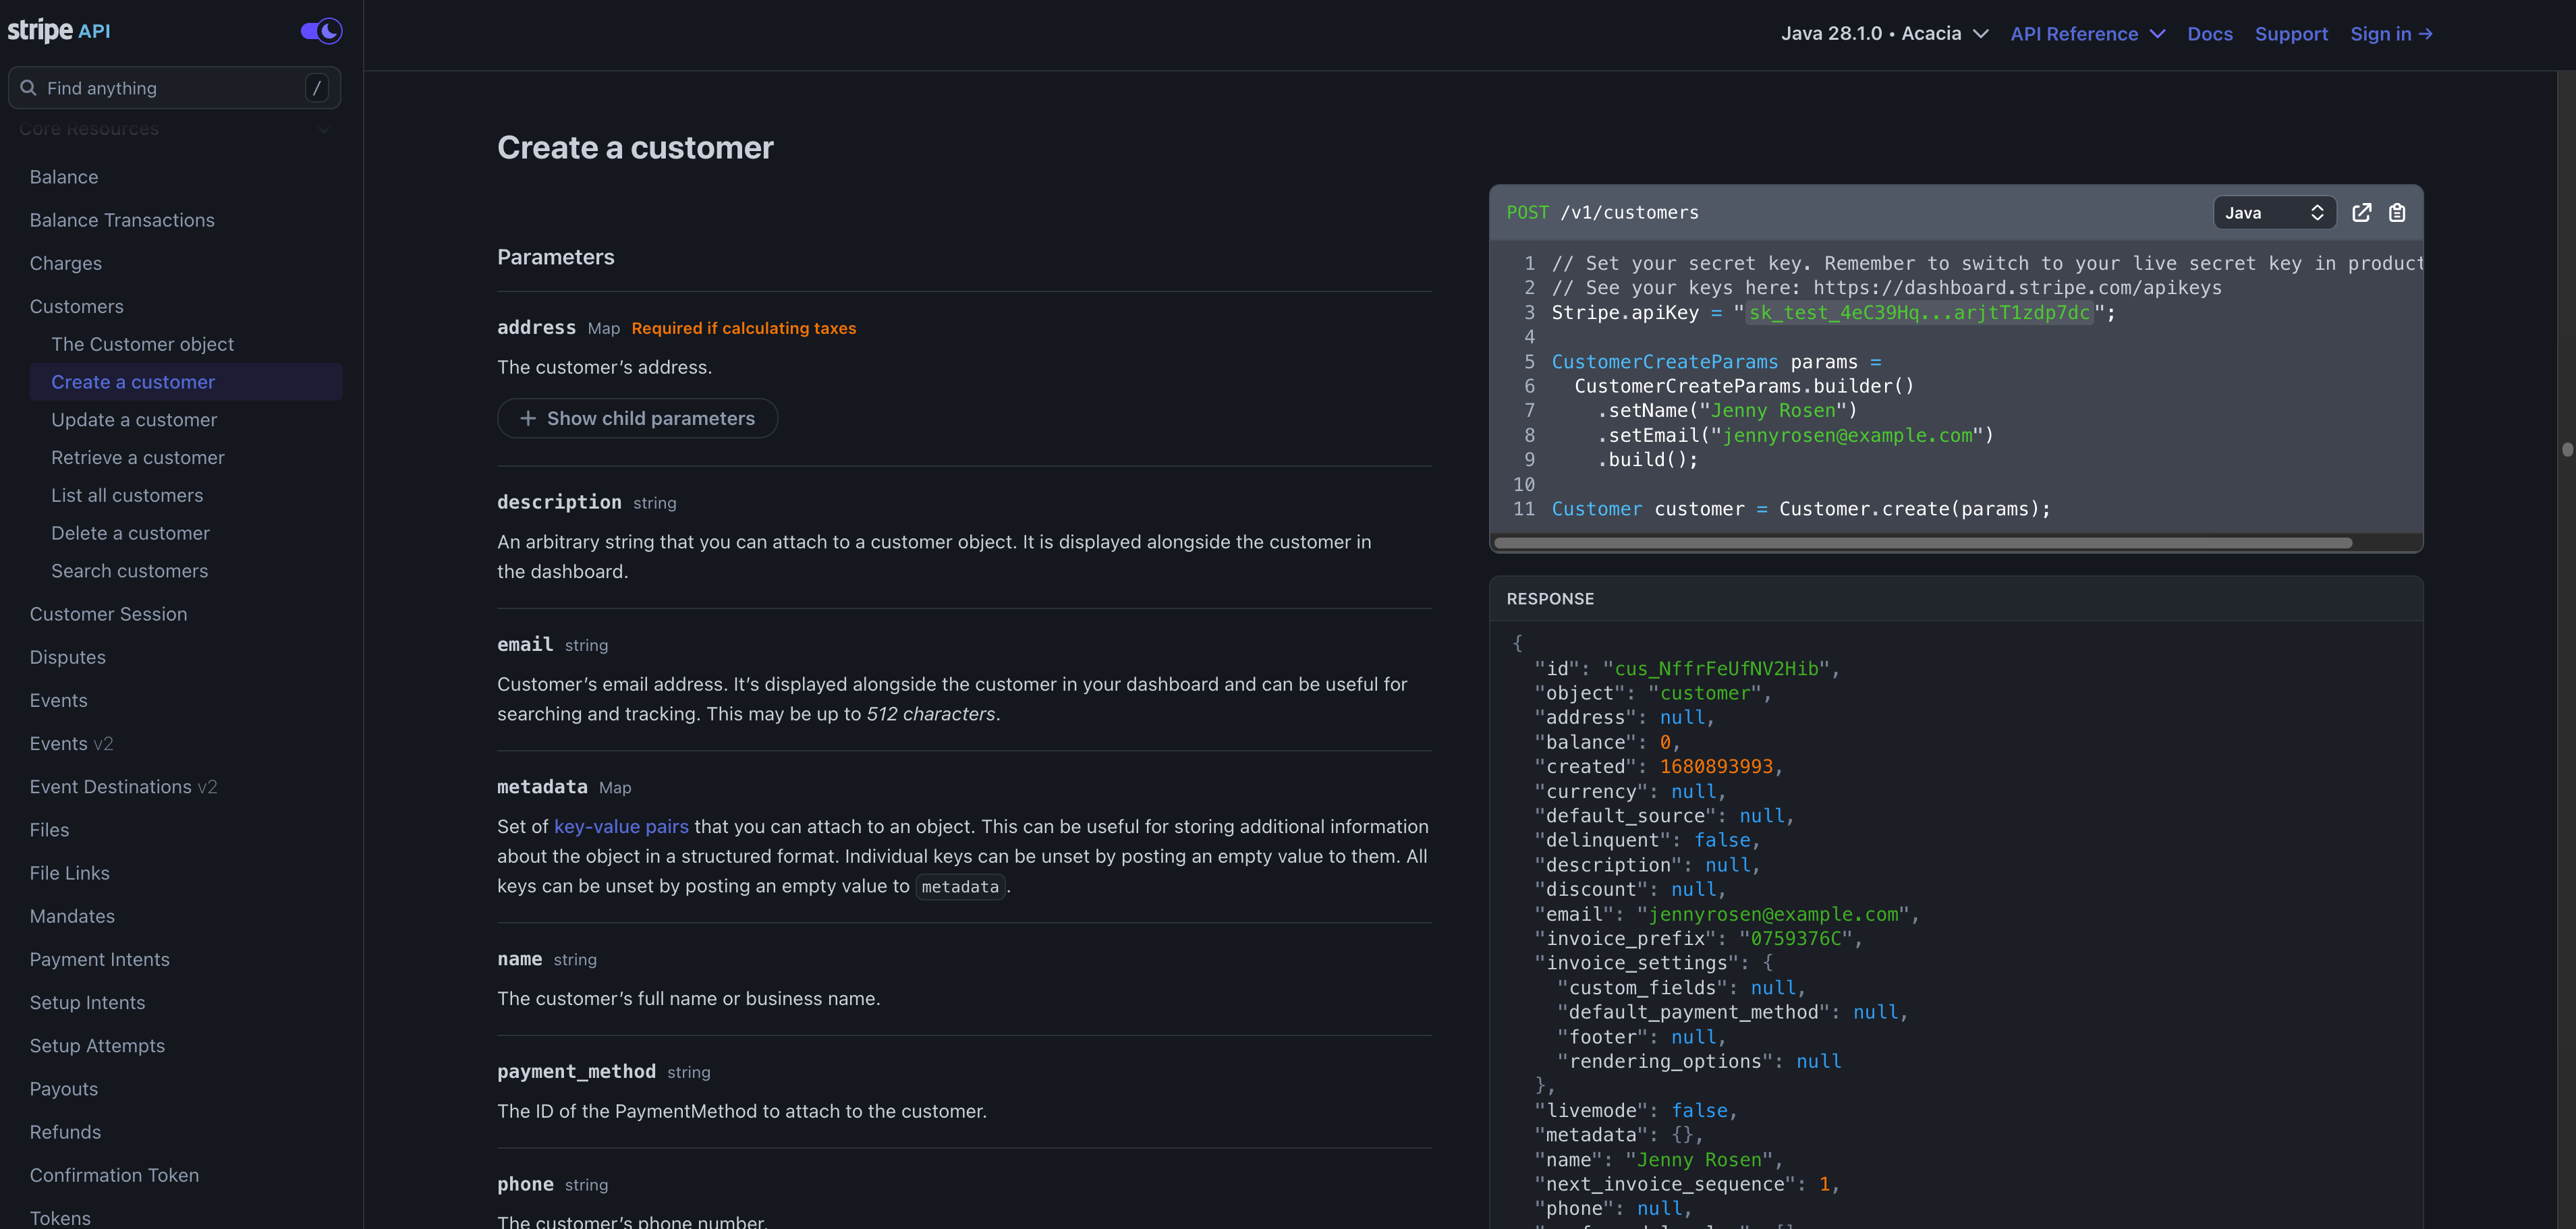Click the masked sk_test API key
The image size is (2576, 1229).
(x=1919, y=312)
